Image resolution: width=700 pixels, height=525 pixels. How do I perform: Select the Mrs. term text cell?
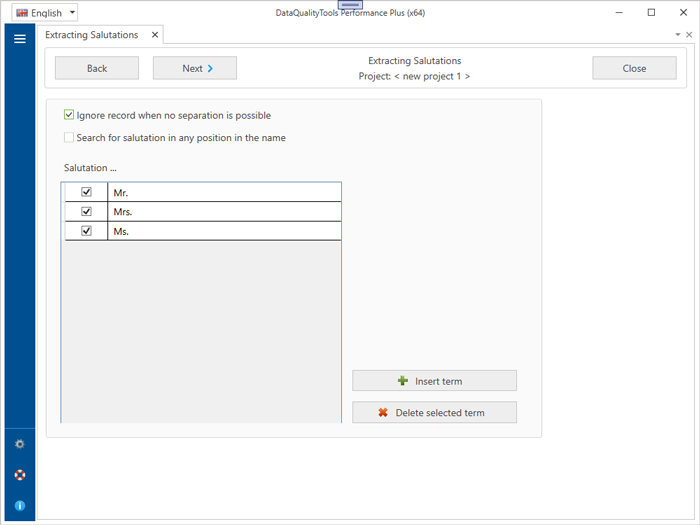click(225, 212)
